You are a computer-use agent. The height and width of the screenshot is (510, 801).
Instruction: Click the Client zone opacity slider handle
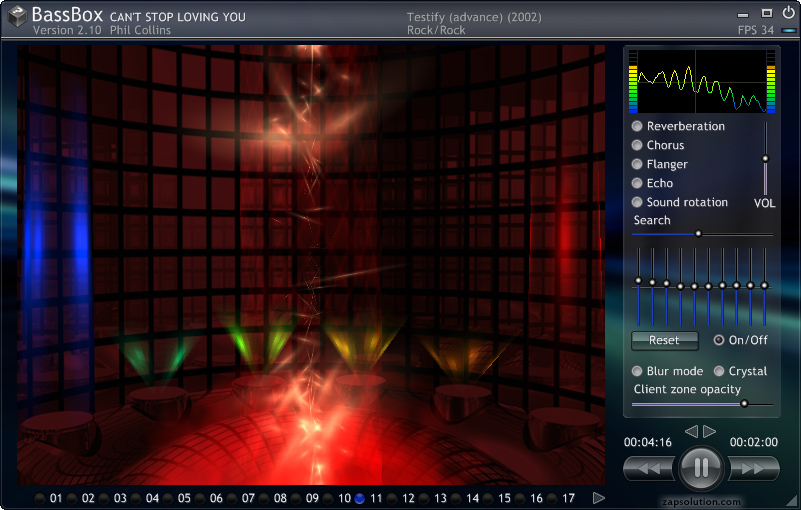pos(744,404)
